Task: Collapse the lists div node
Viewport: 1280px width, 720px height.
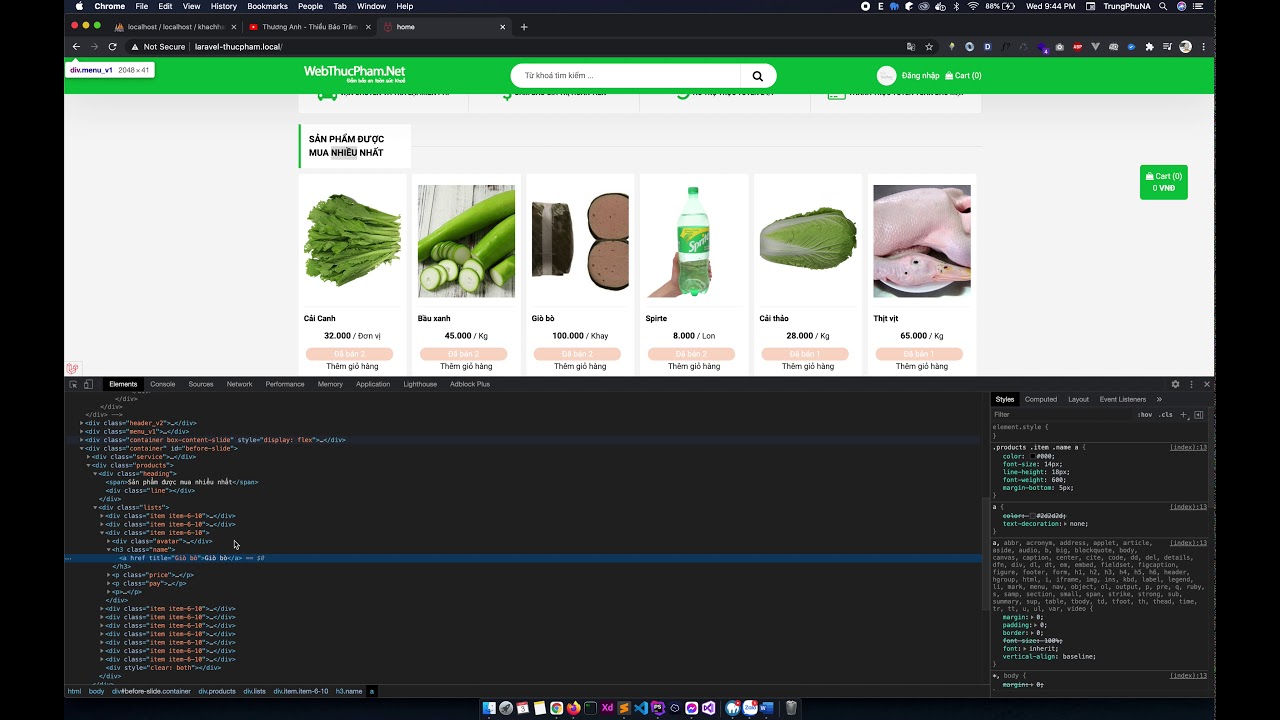Action: pos(95,507)
